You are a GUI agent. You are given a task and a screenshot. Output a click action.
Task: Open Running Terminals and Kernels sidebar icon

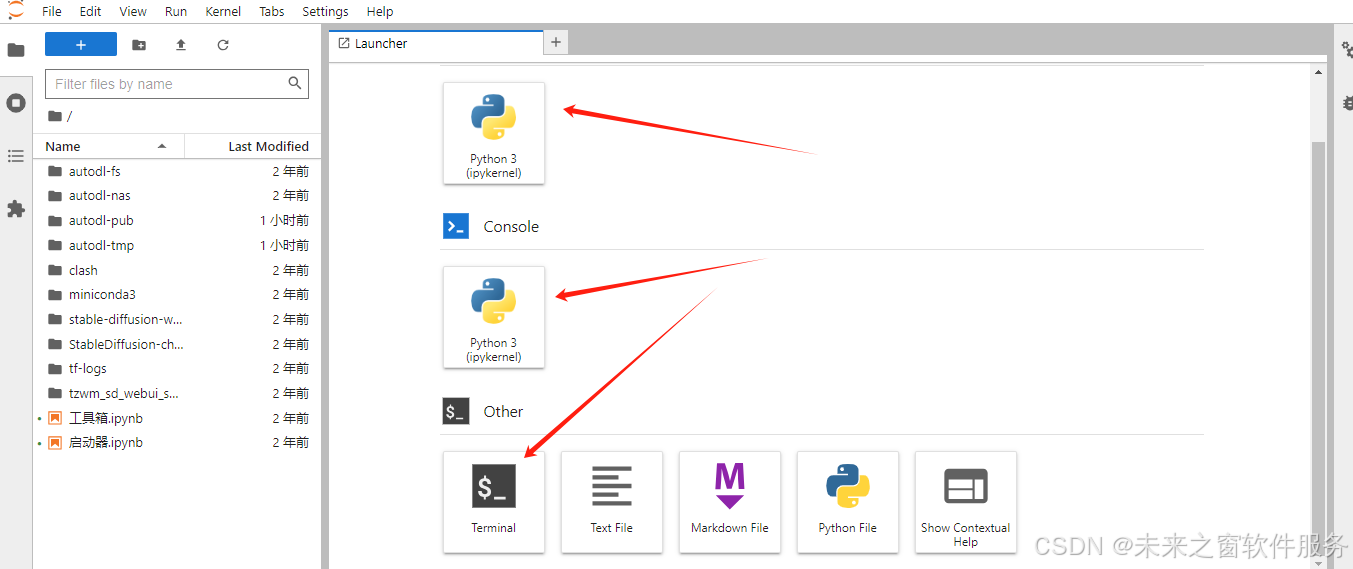click(16, 103)
